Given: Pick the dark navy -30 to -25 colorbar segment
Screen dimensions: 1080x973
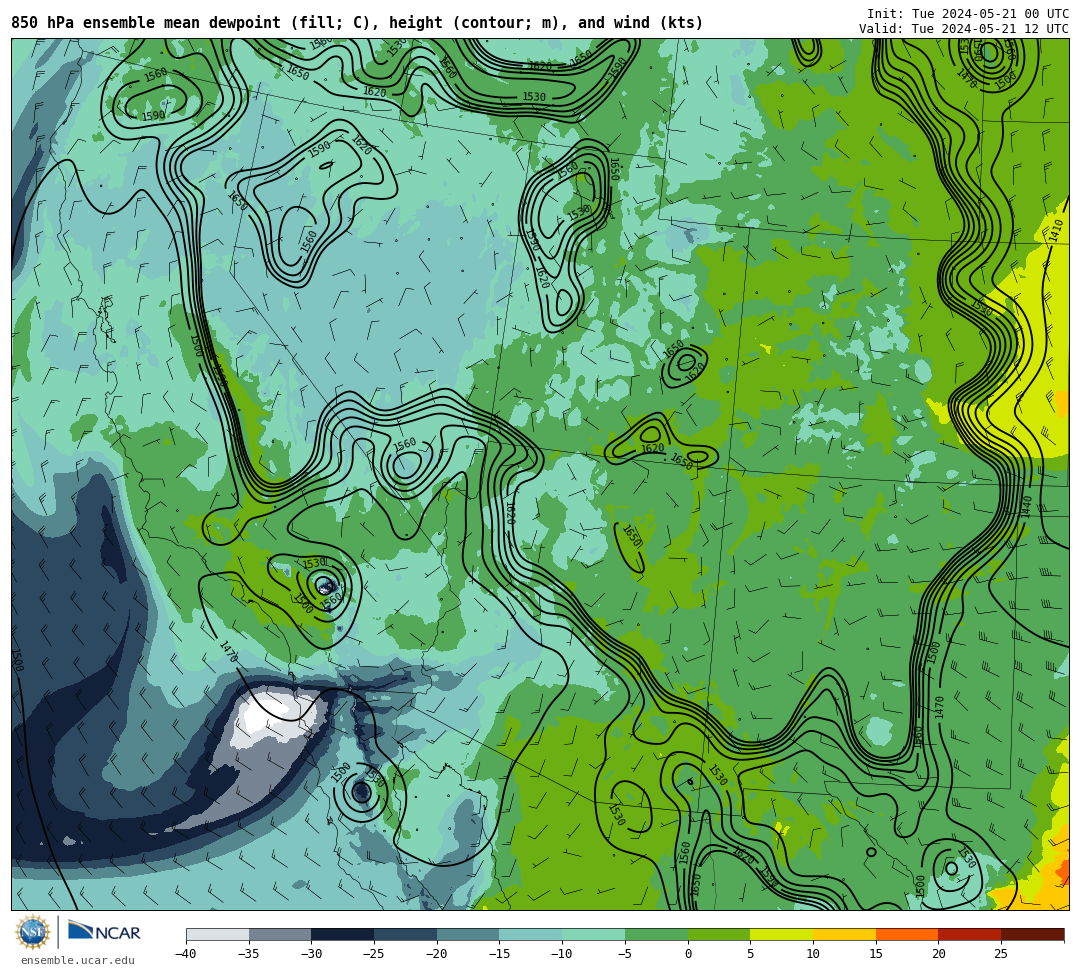Looking at the screenshot, I should point(343,935).
